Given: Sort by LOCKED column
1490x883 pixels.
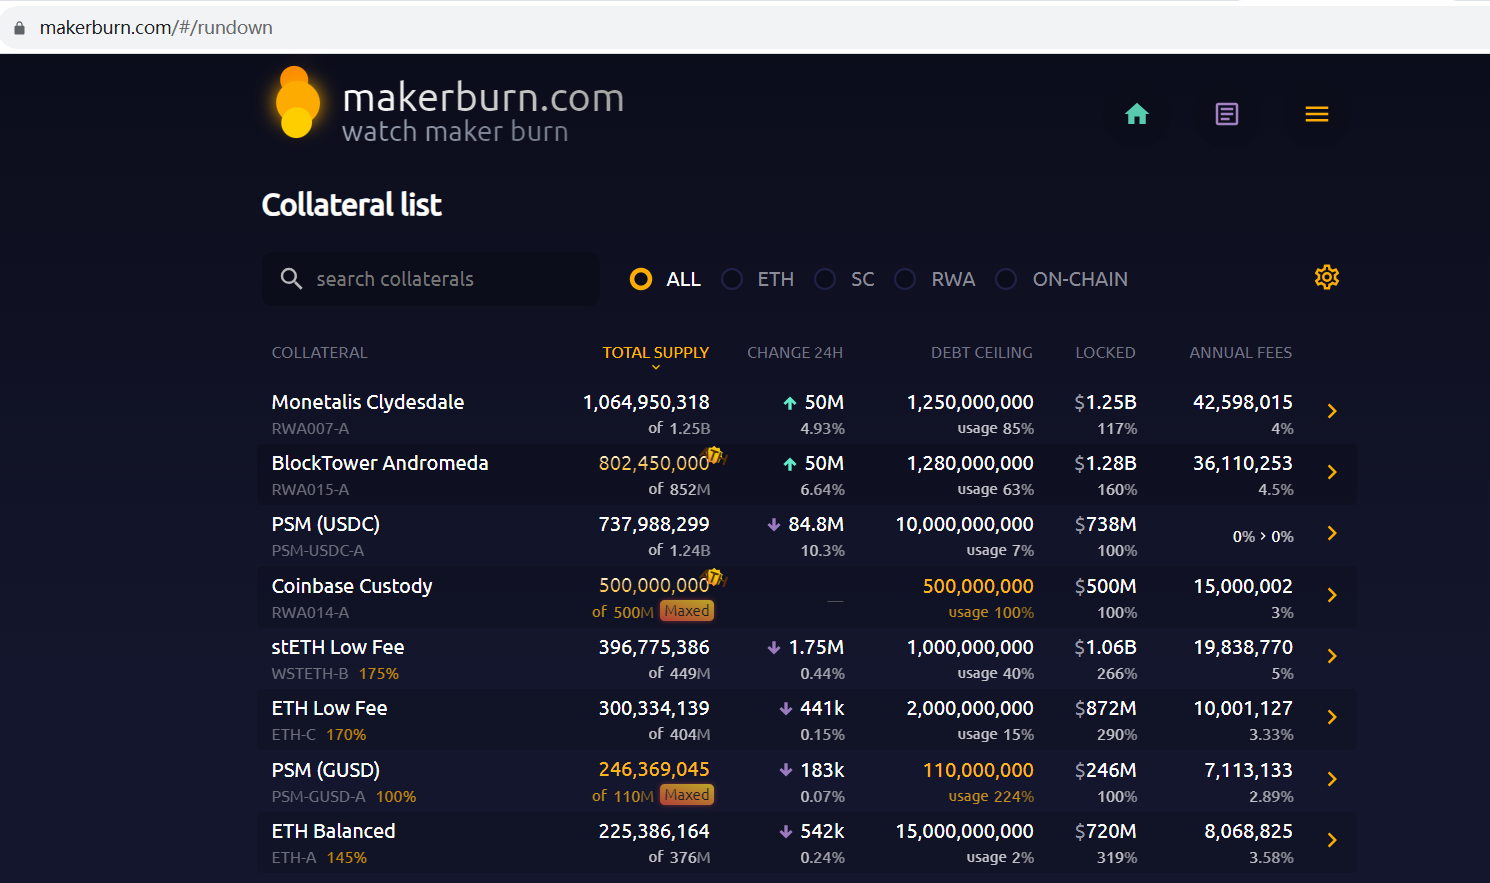Looking at the screenshot, I should tap(1105, 353).
